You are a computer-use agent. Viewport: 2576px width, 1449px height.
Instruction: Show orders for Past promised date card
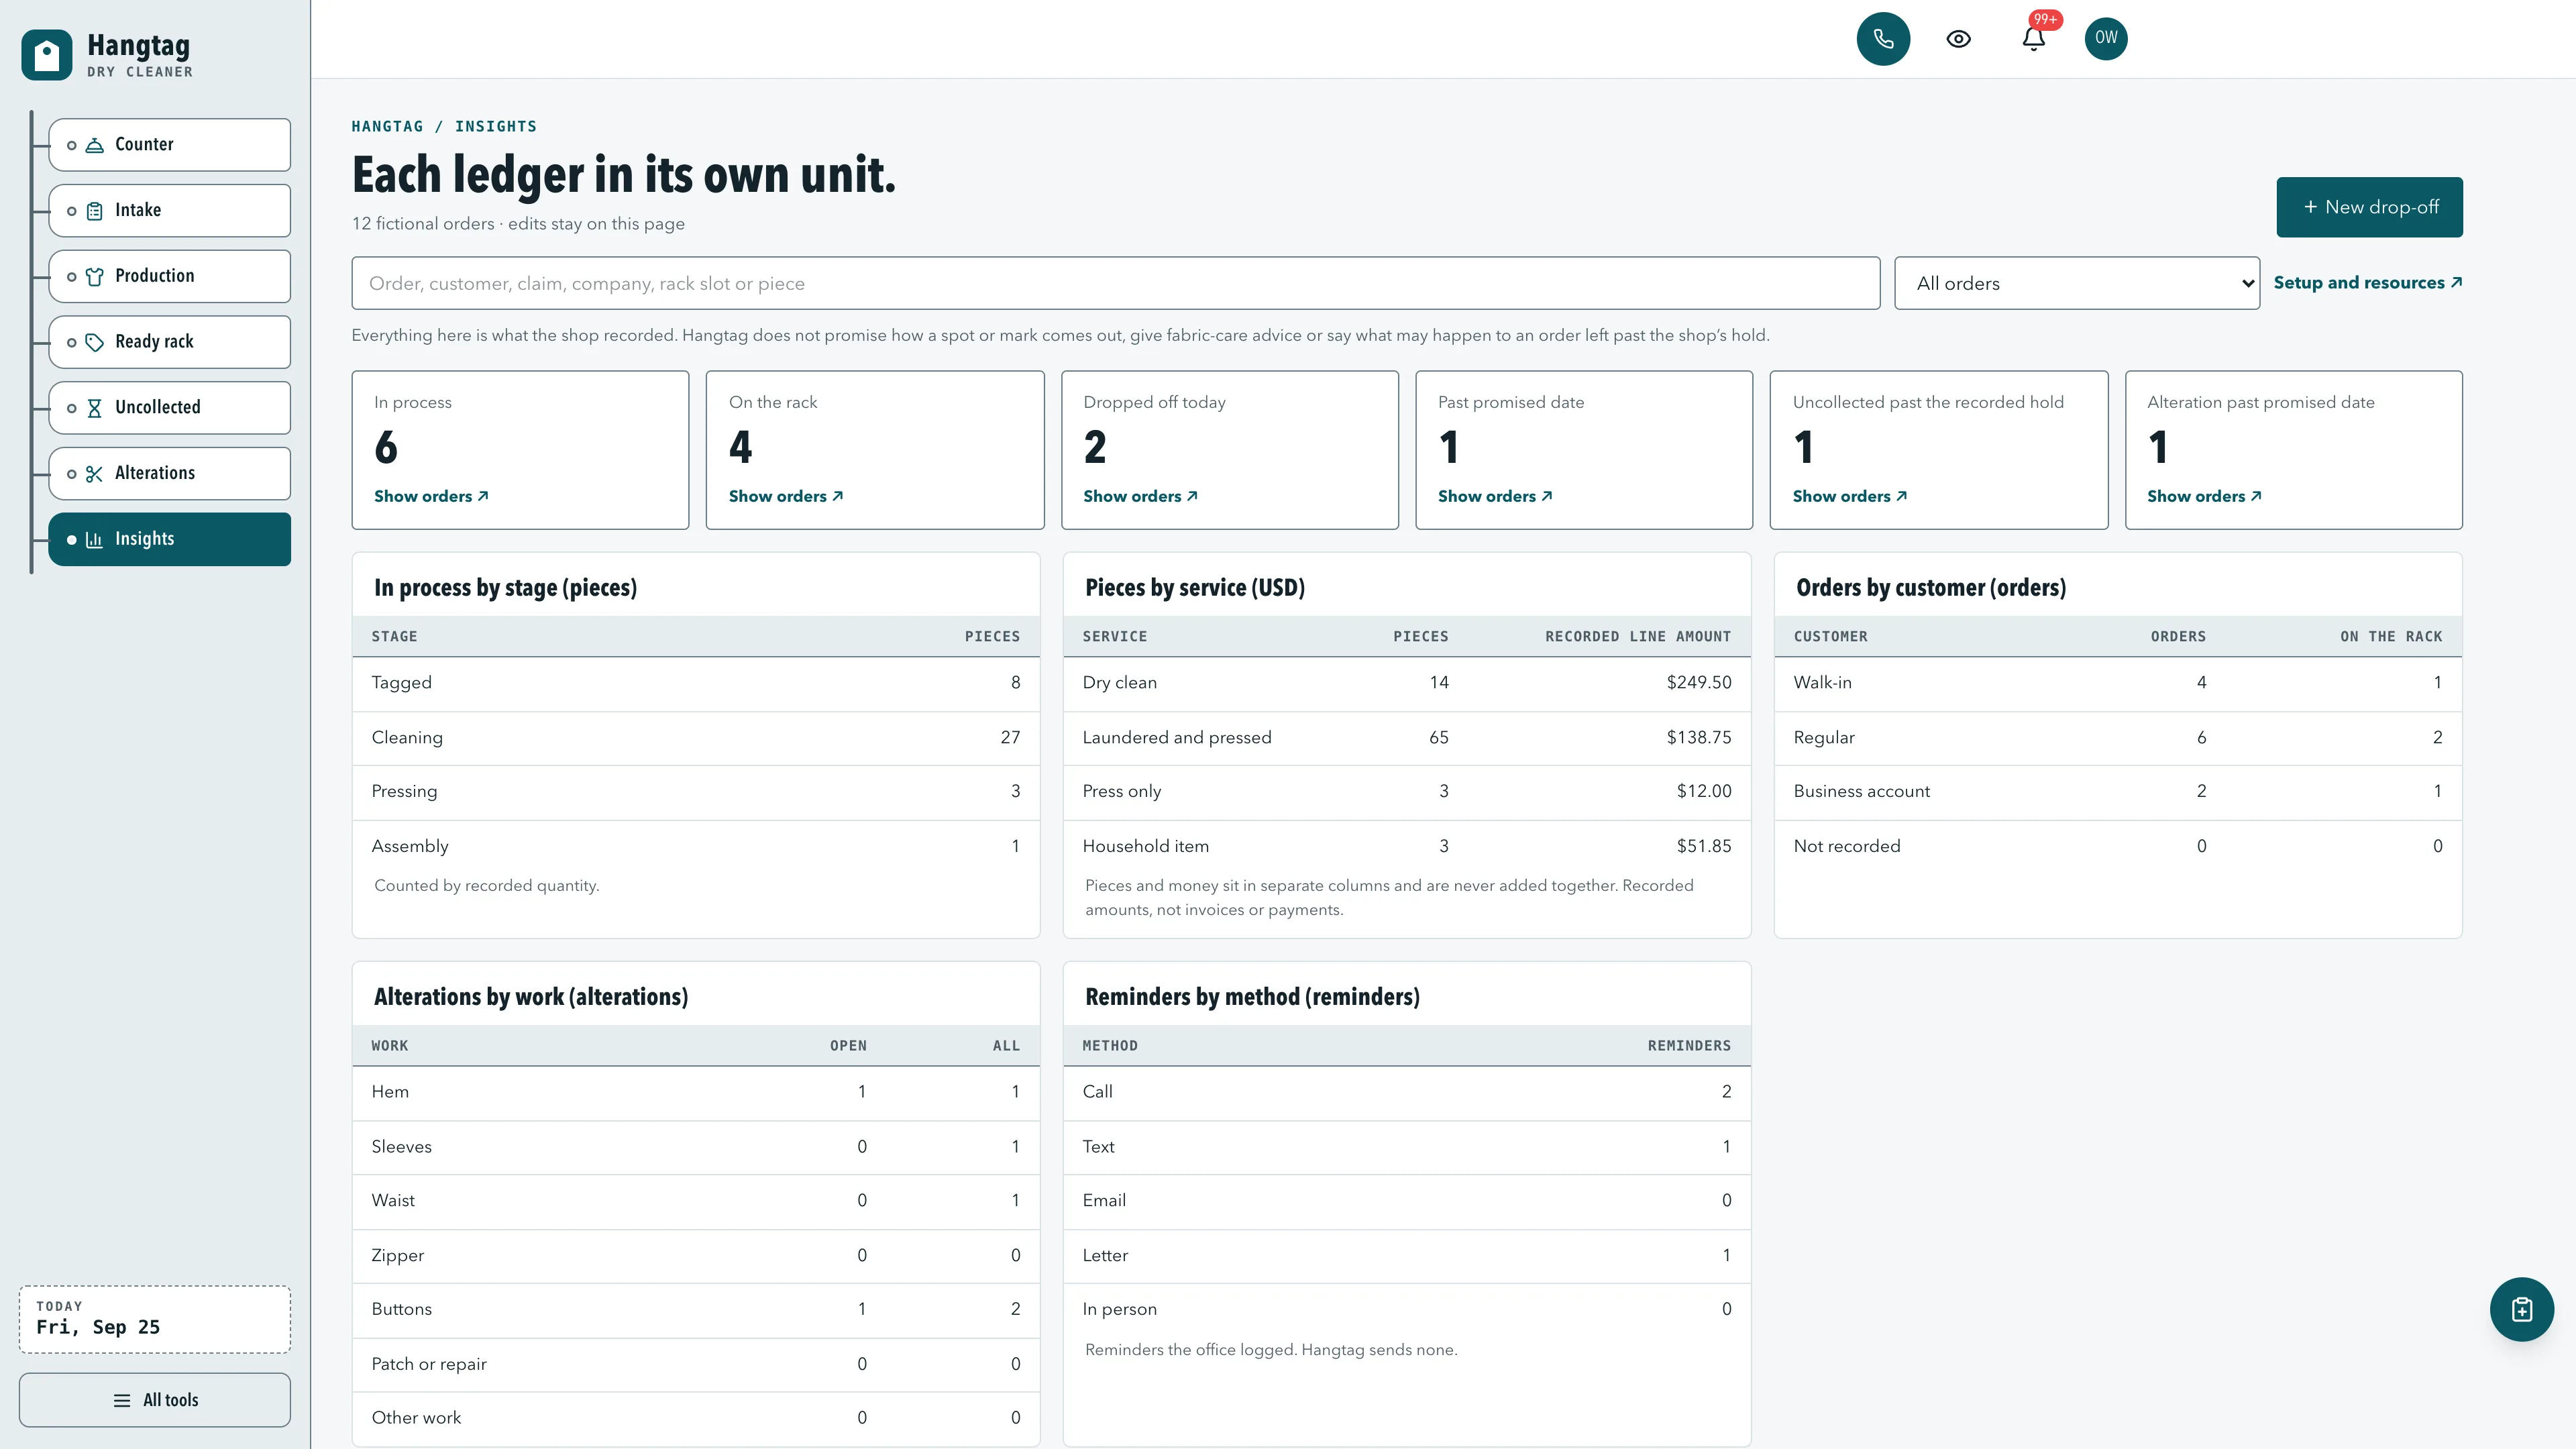pos(1495,496)
